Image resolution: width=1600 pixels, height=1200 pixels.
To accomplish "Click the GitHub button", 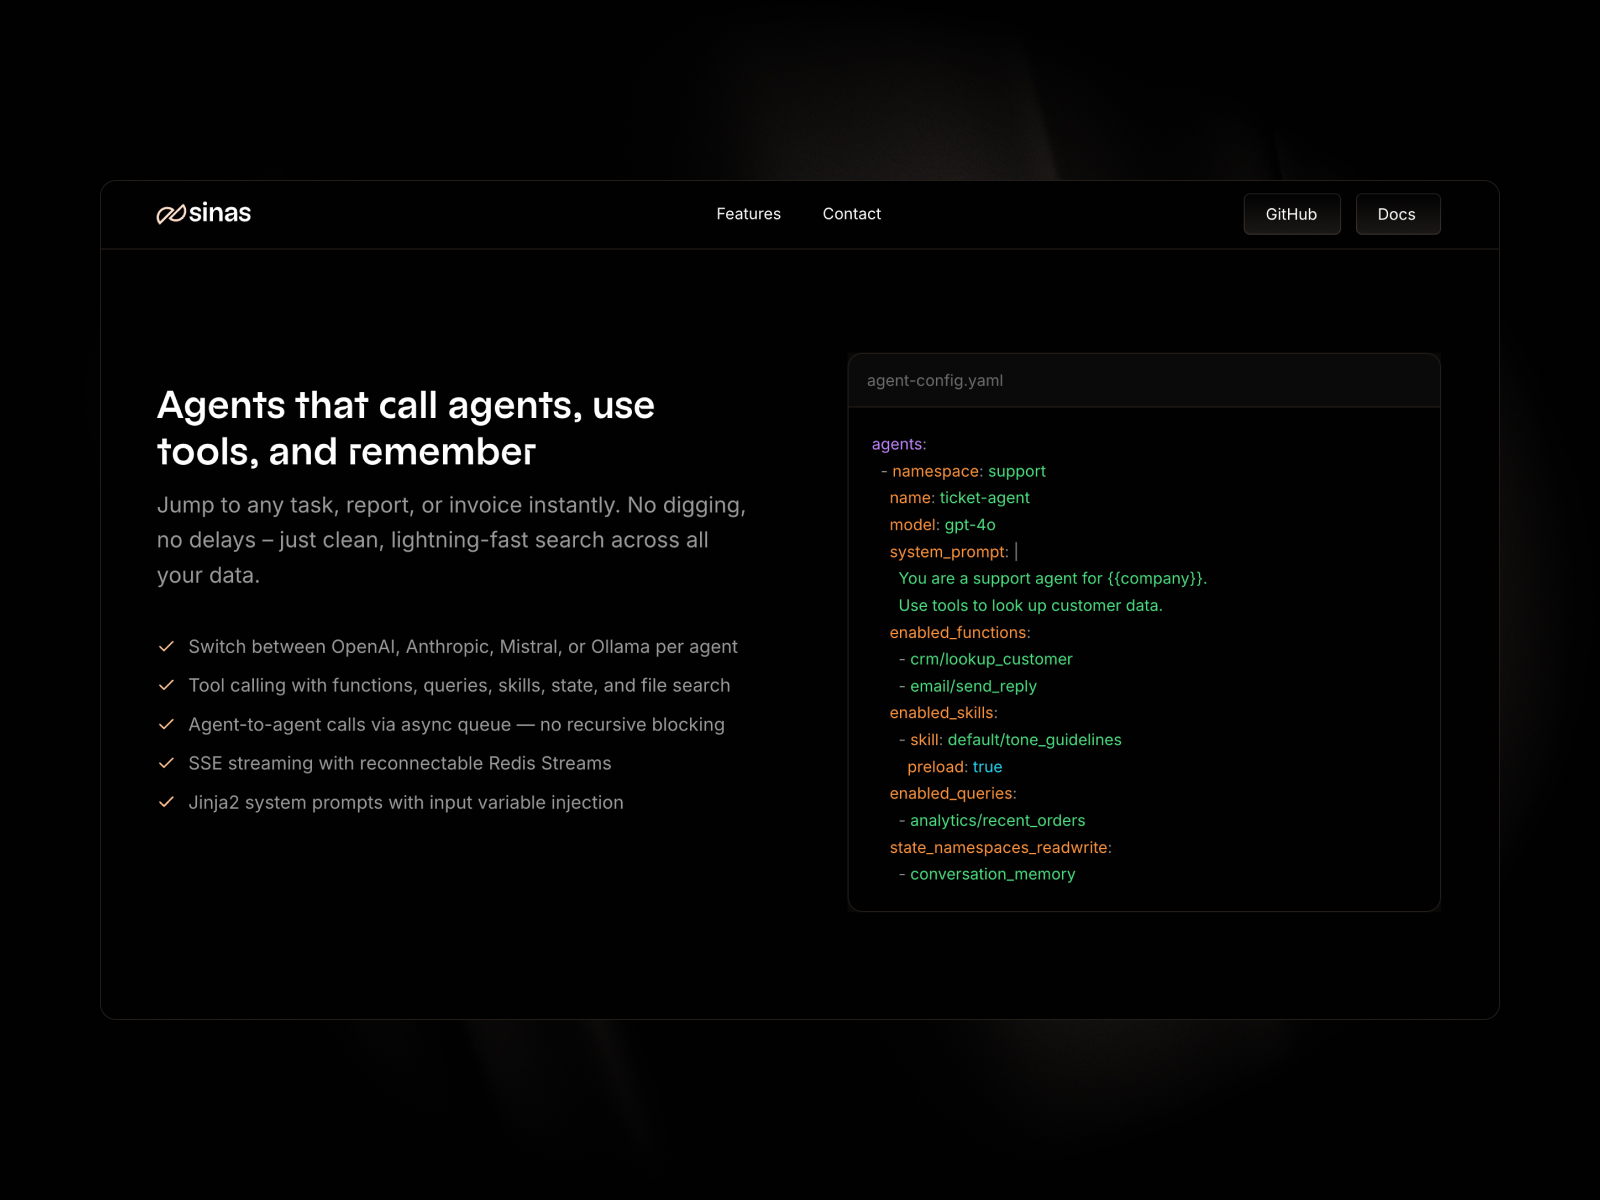I will (x=1292, y=214).
